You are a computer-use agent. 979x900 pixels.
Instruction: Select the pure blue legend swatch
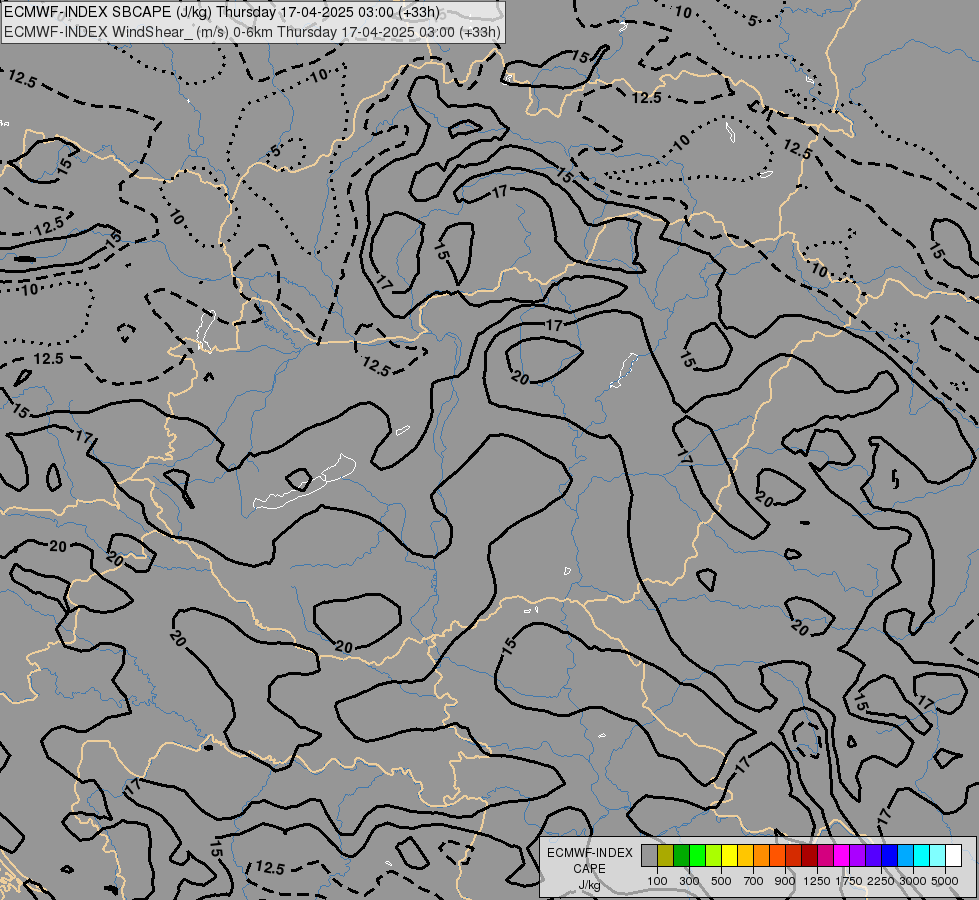pyautogui.click(x=890, y=856)
